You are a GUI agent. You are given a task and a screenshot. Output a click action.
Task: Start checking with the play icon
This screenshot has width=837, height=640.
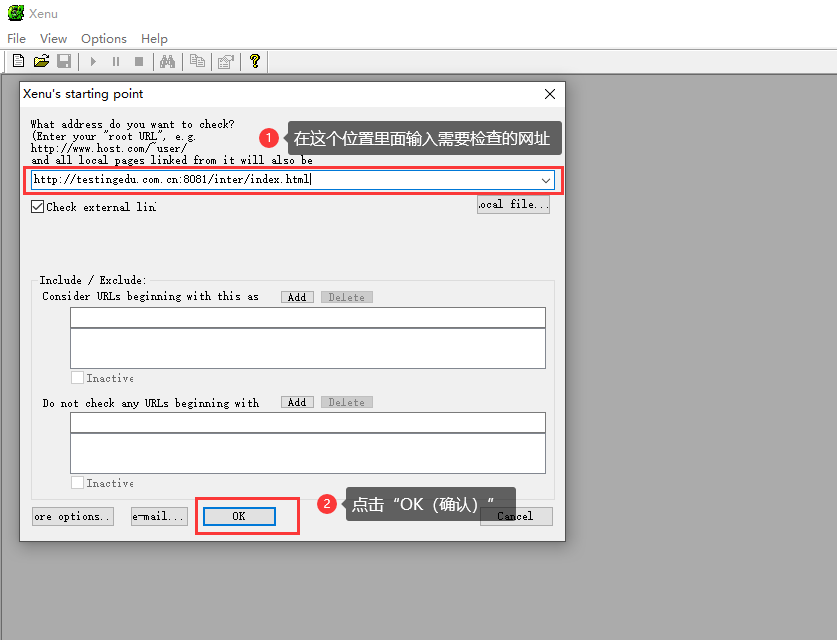(93, 61)
